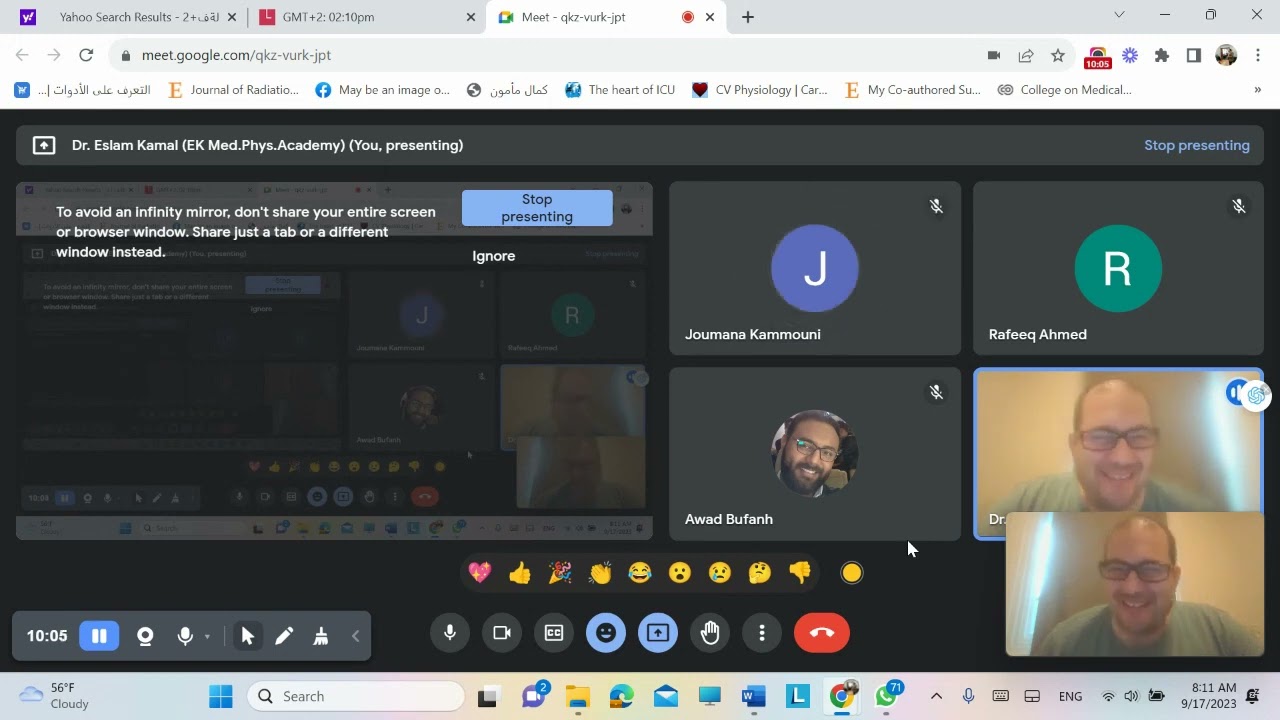The image size is (1280, 720).
Task: Send the surprised face reaction
Action: [x=680, y=573]
